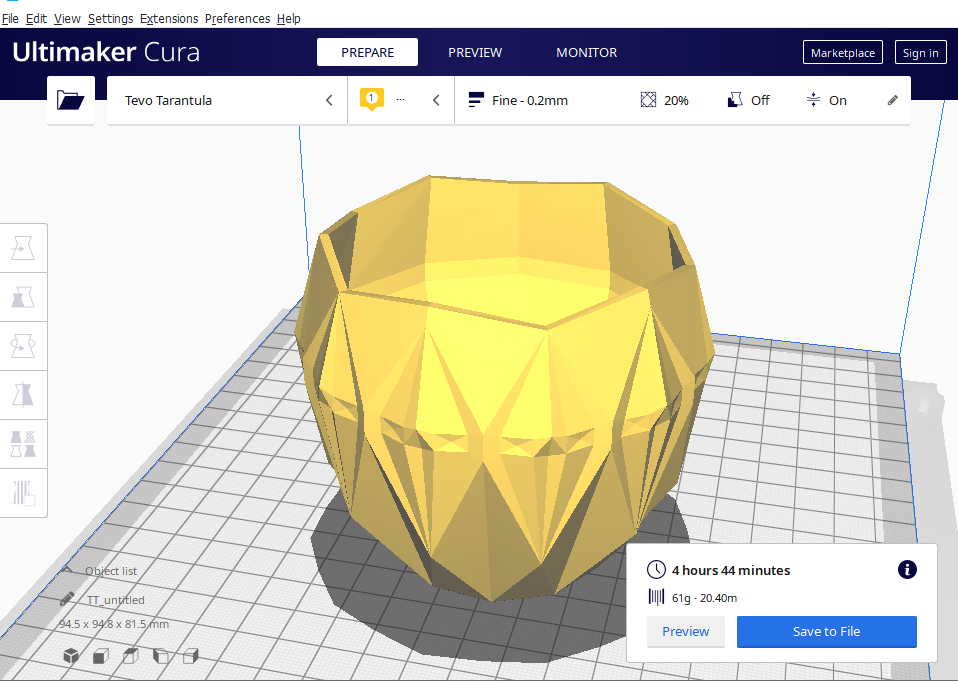Switch to top view cube icon

coord(131,656)
